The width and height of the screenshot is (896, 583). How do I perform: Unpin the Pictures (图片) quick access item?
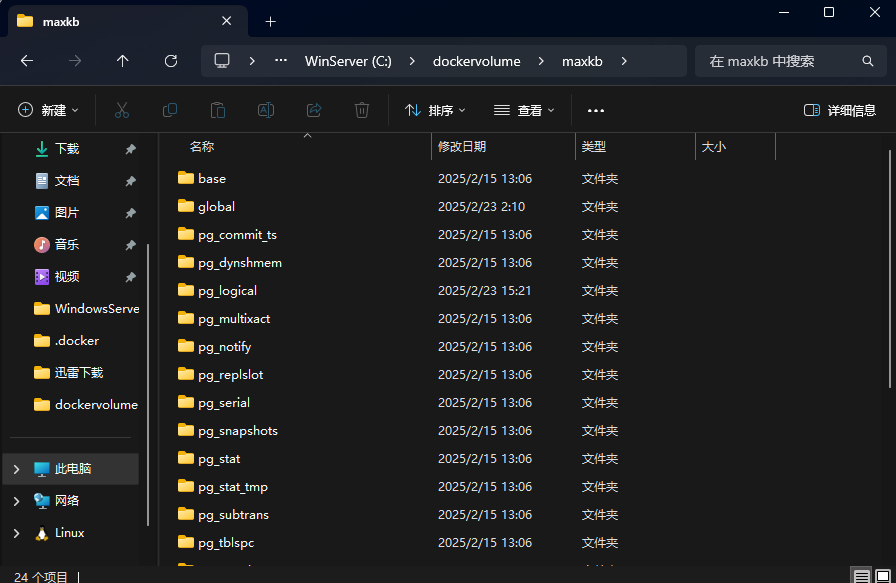coord(130,213)
